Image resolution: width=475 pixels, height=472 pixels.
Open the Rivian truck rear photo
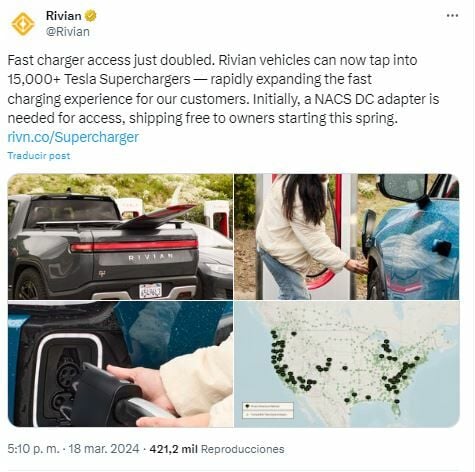coord(120,236)
